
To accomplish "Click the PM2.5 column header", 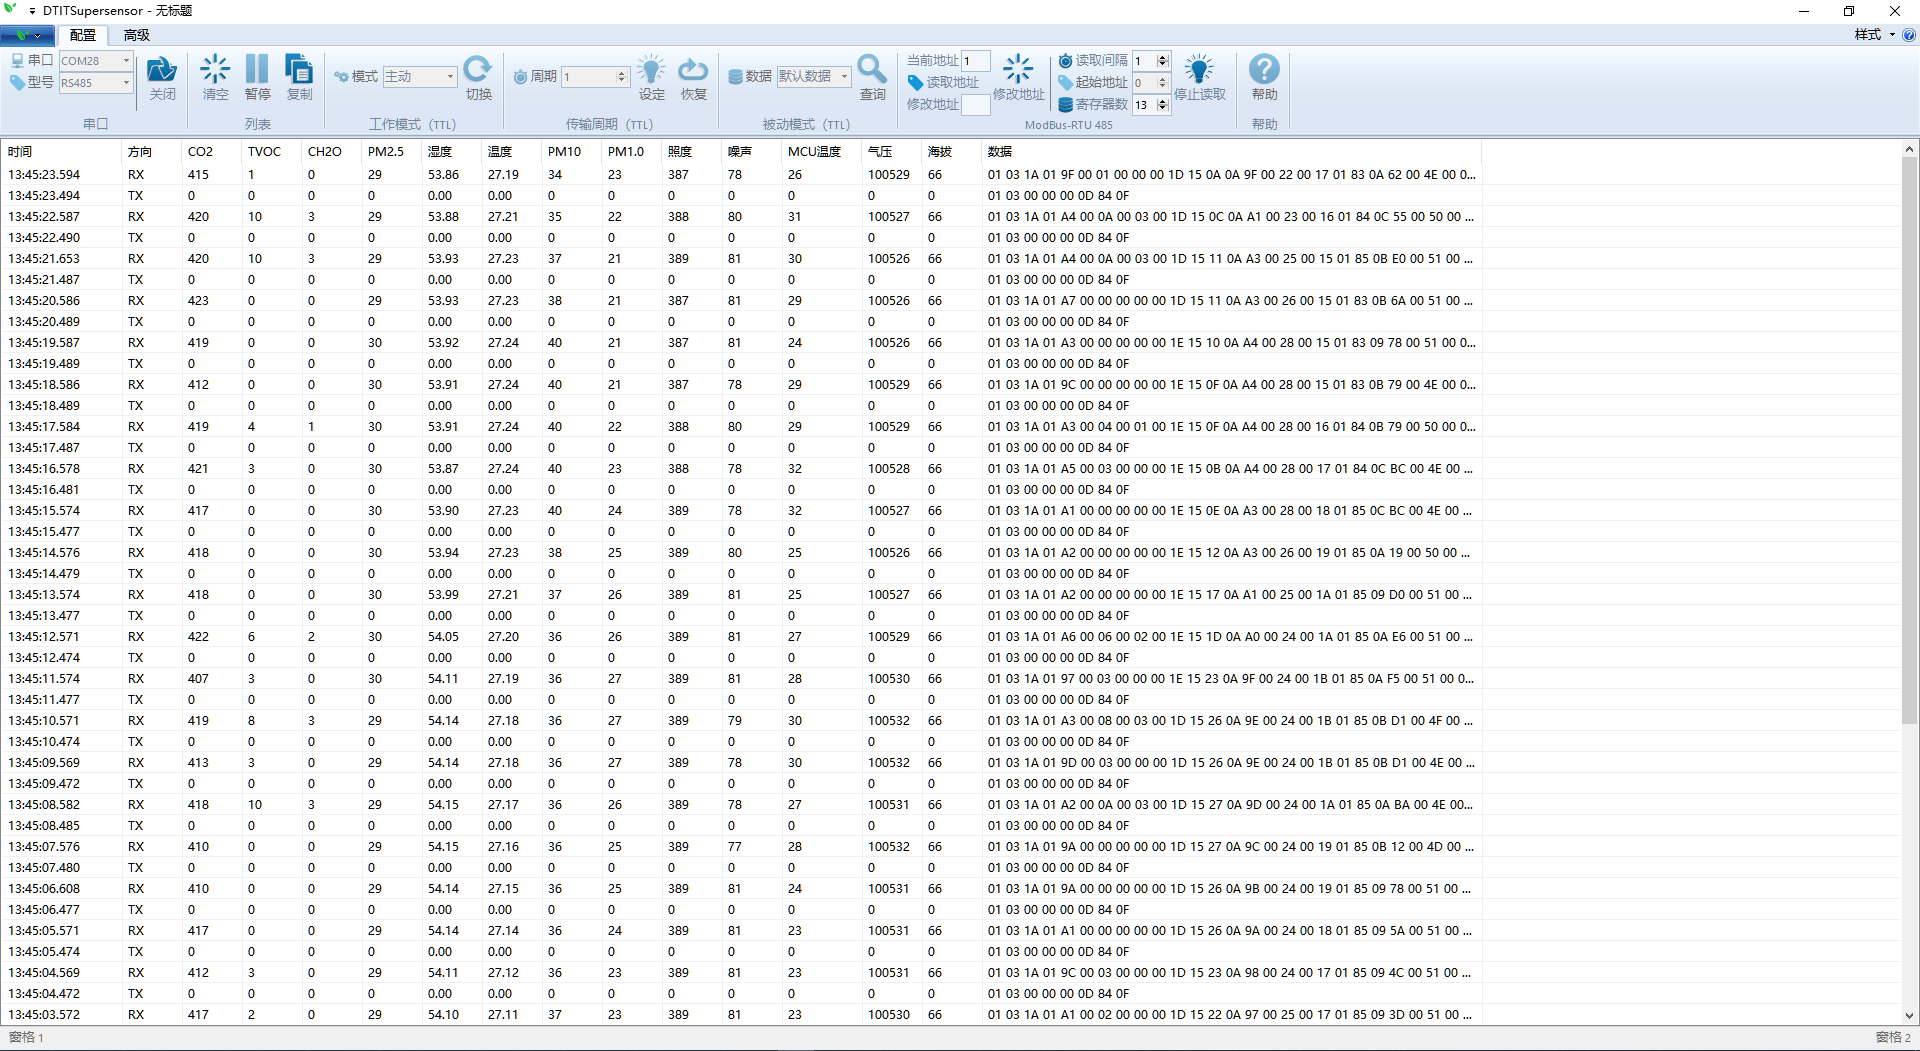I will pyautogui.click(x=390, y=151).
